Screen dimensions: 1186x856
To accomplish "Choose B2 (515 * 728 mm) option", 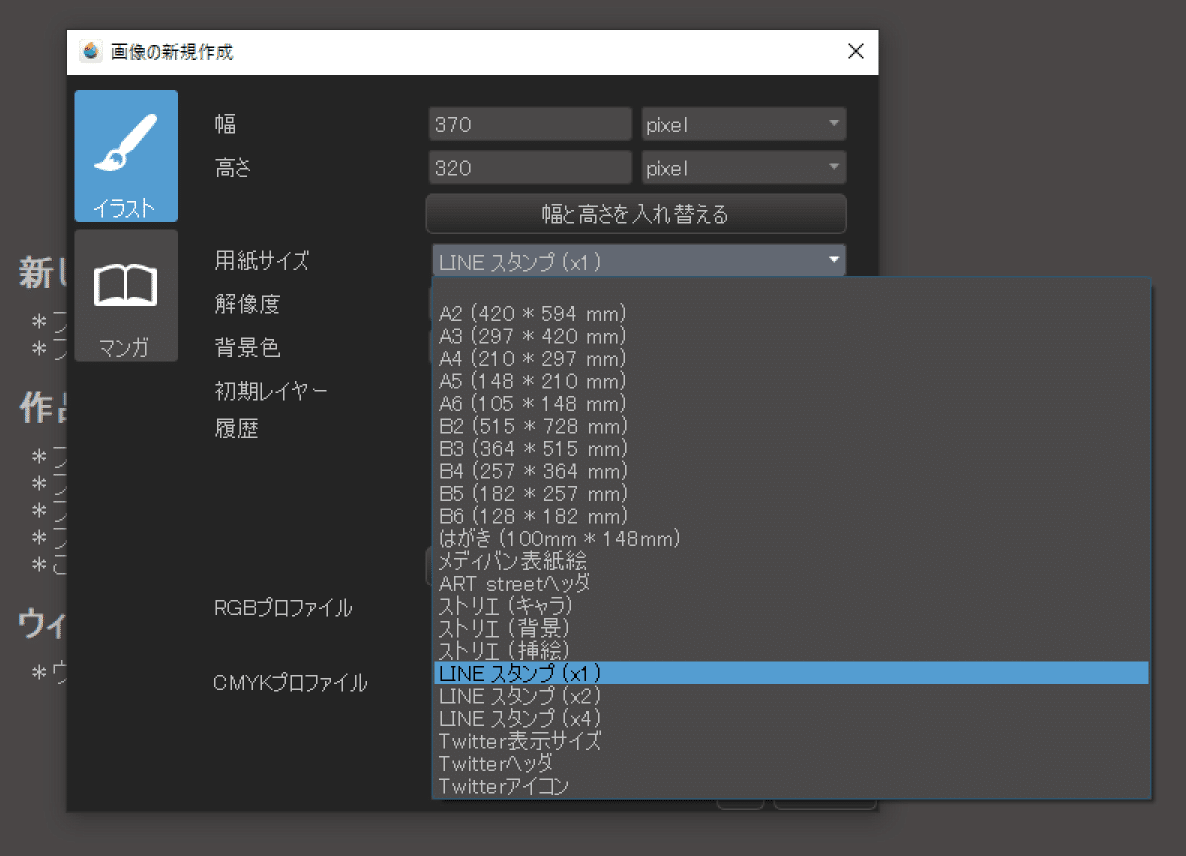I will point(791,426).
